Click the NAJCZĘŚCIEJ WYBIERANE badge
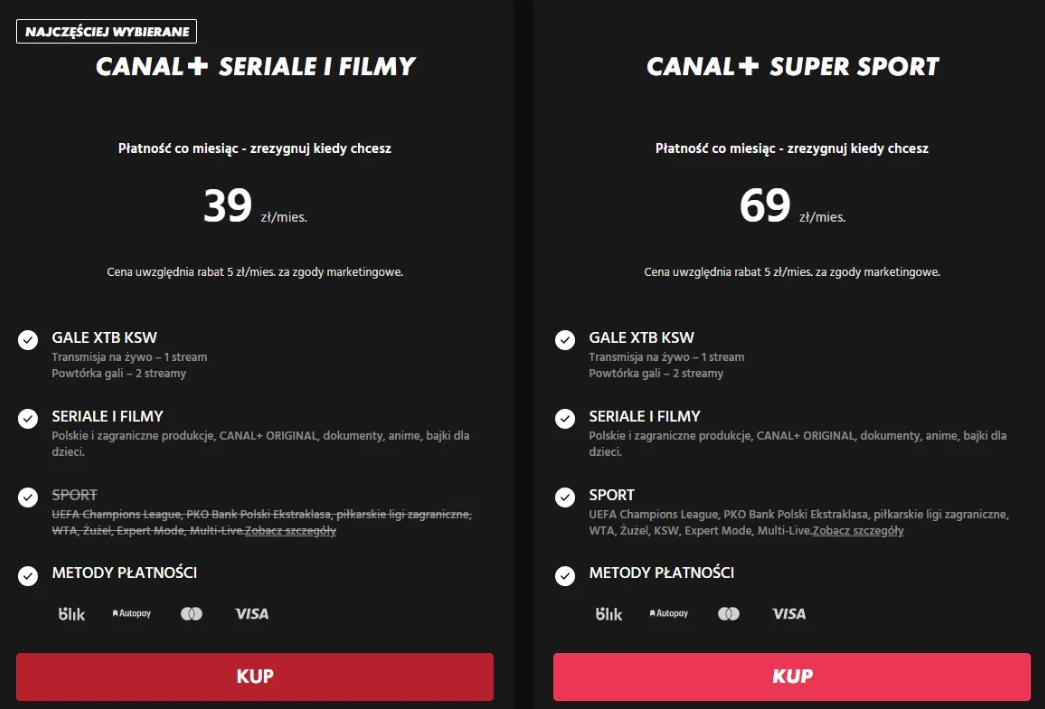The image size is (1045, 709). 106,32
